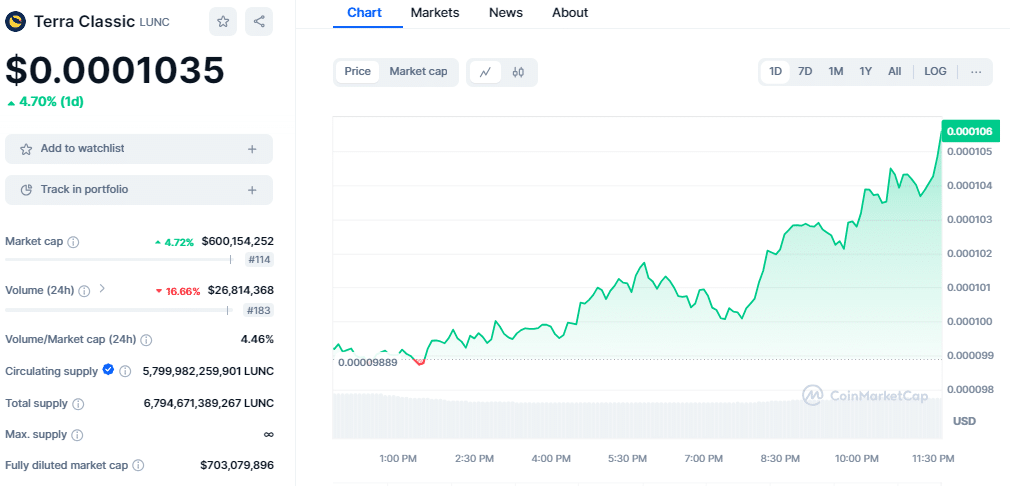
Task: Click Volume/Market cap info icon
Action: click(146, 339)
